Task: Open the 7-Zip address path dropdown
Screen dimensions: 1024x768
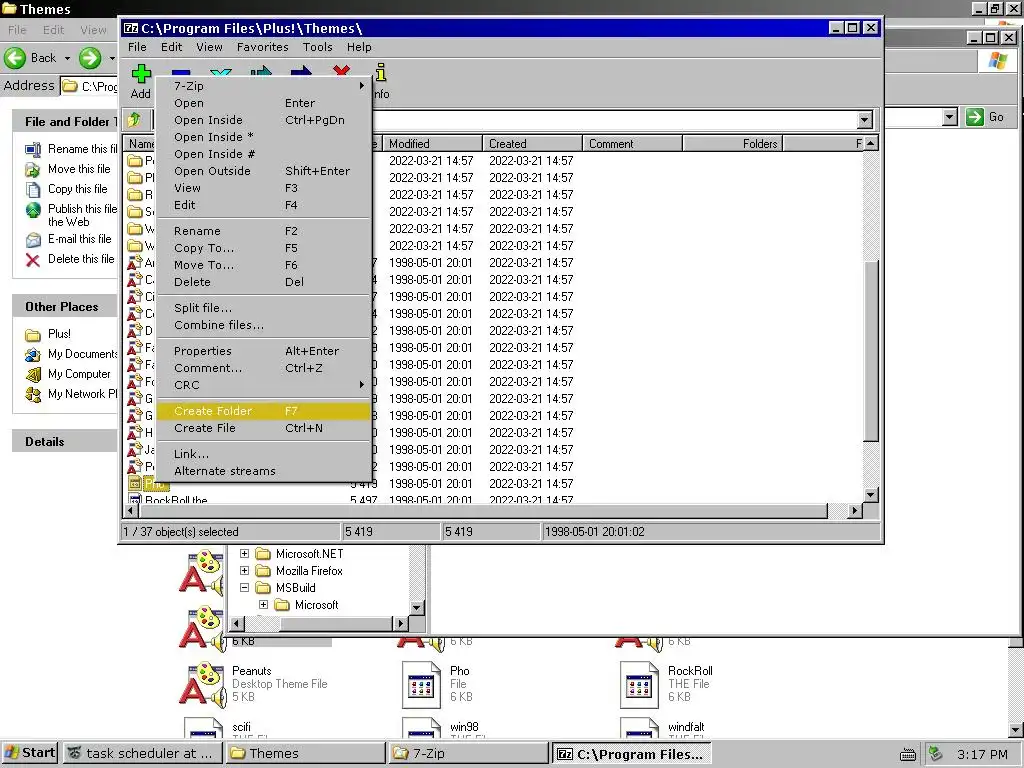Action: click(865, 120)
